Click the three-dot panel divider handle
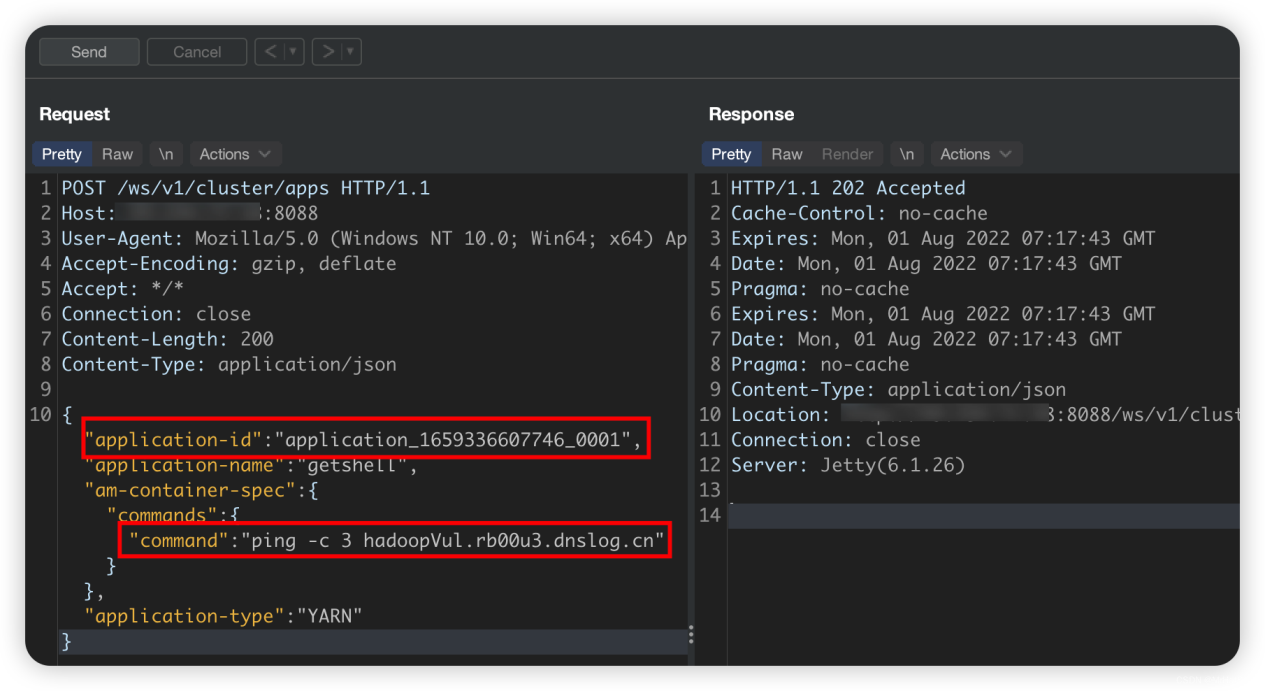The height and width of the screenshot is (691, 1265). coord(691,635)
